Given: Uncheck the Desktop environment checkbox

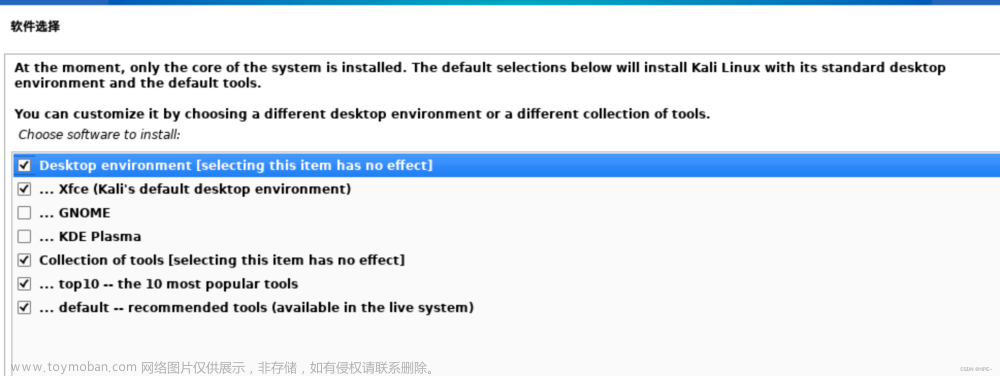Looking at the screenshot, I should (x=24, y=166).
